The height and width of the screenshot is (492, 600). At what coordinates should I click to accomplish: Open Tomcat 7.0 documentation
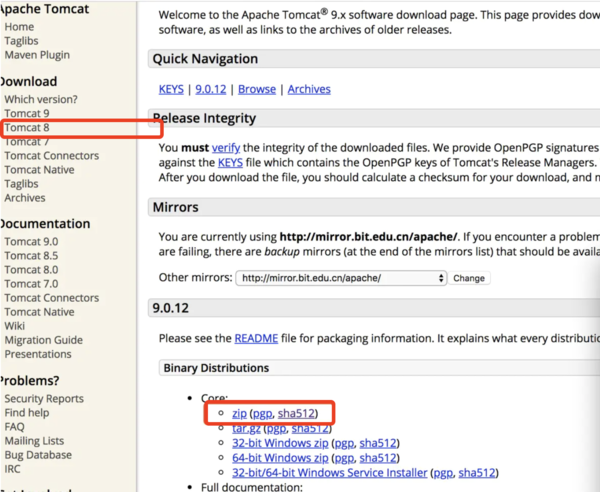coord(31,284)
